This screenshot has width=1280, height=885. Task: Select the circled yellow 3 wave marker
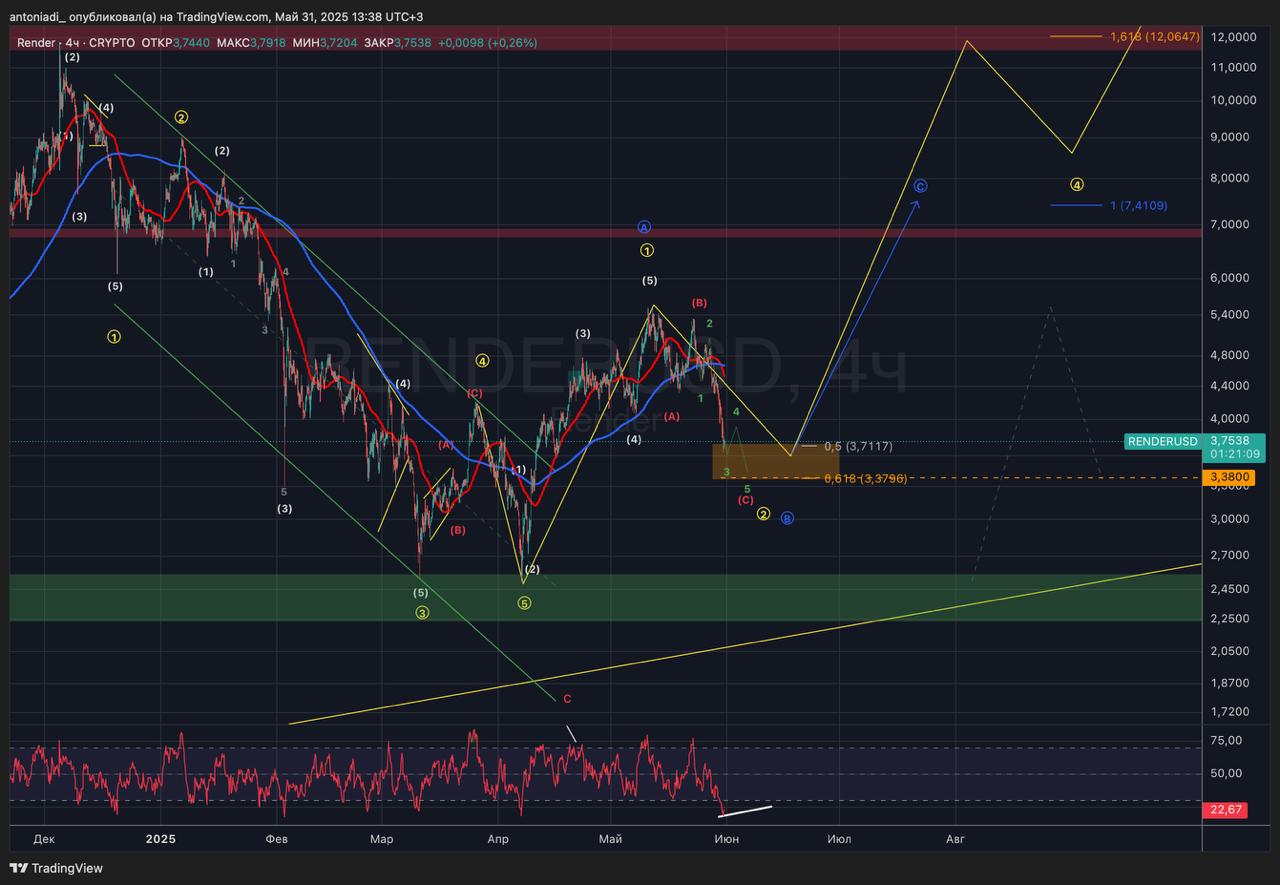[x=422, y=612]
